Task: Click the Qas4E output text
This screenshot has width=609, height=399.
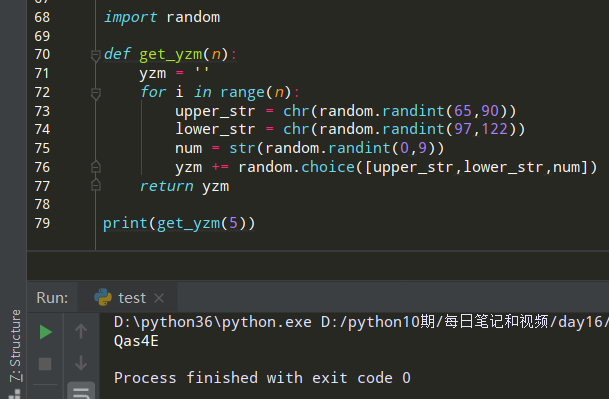Action: [136, 341]
